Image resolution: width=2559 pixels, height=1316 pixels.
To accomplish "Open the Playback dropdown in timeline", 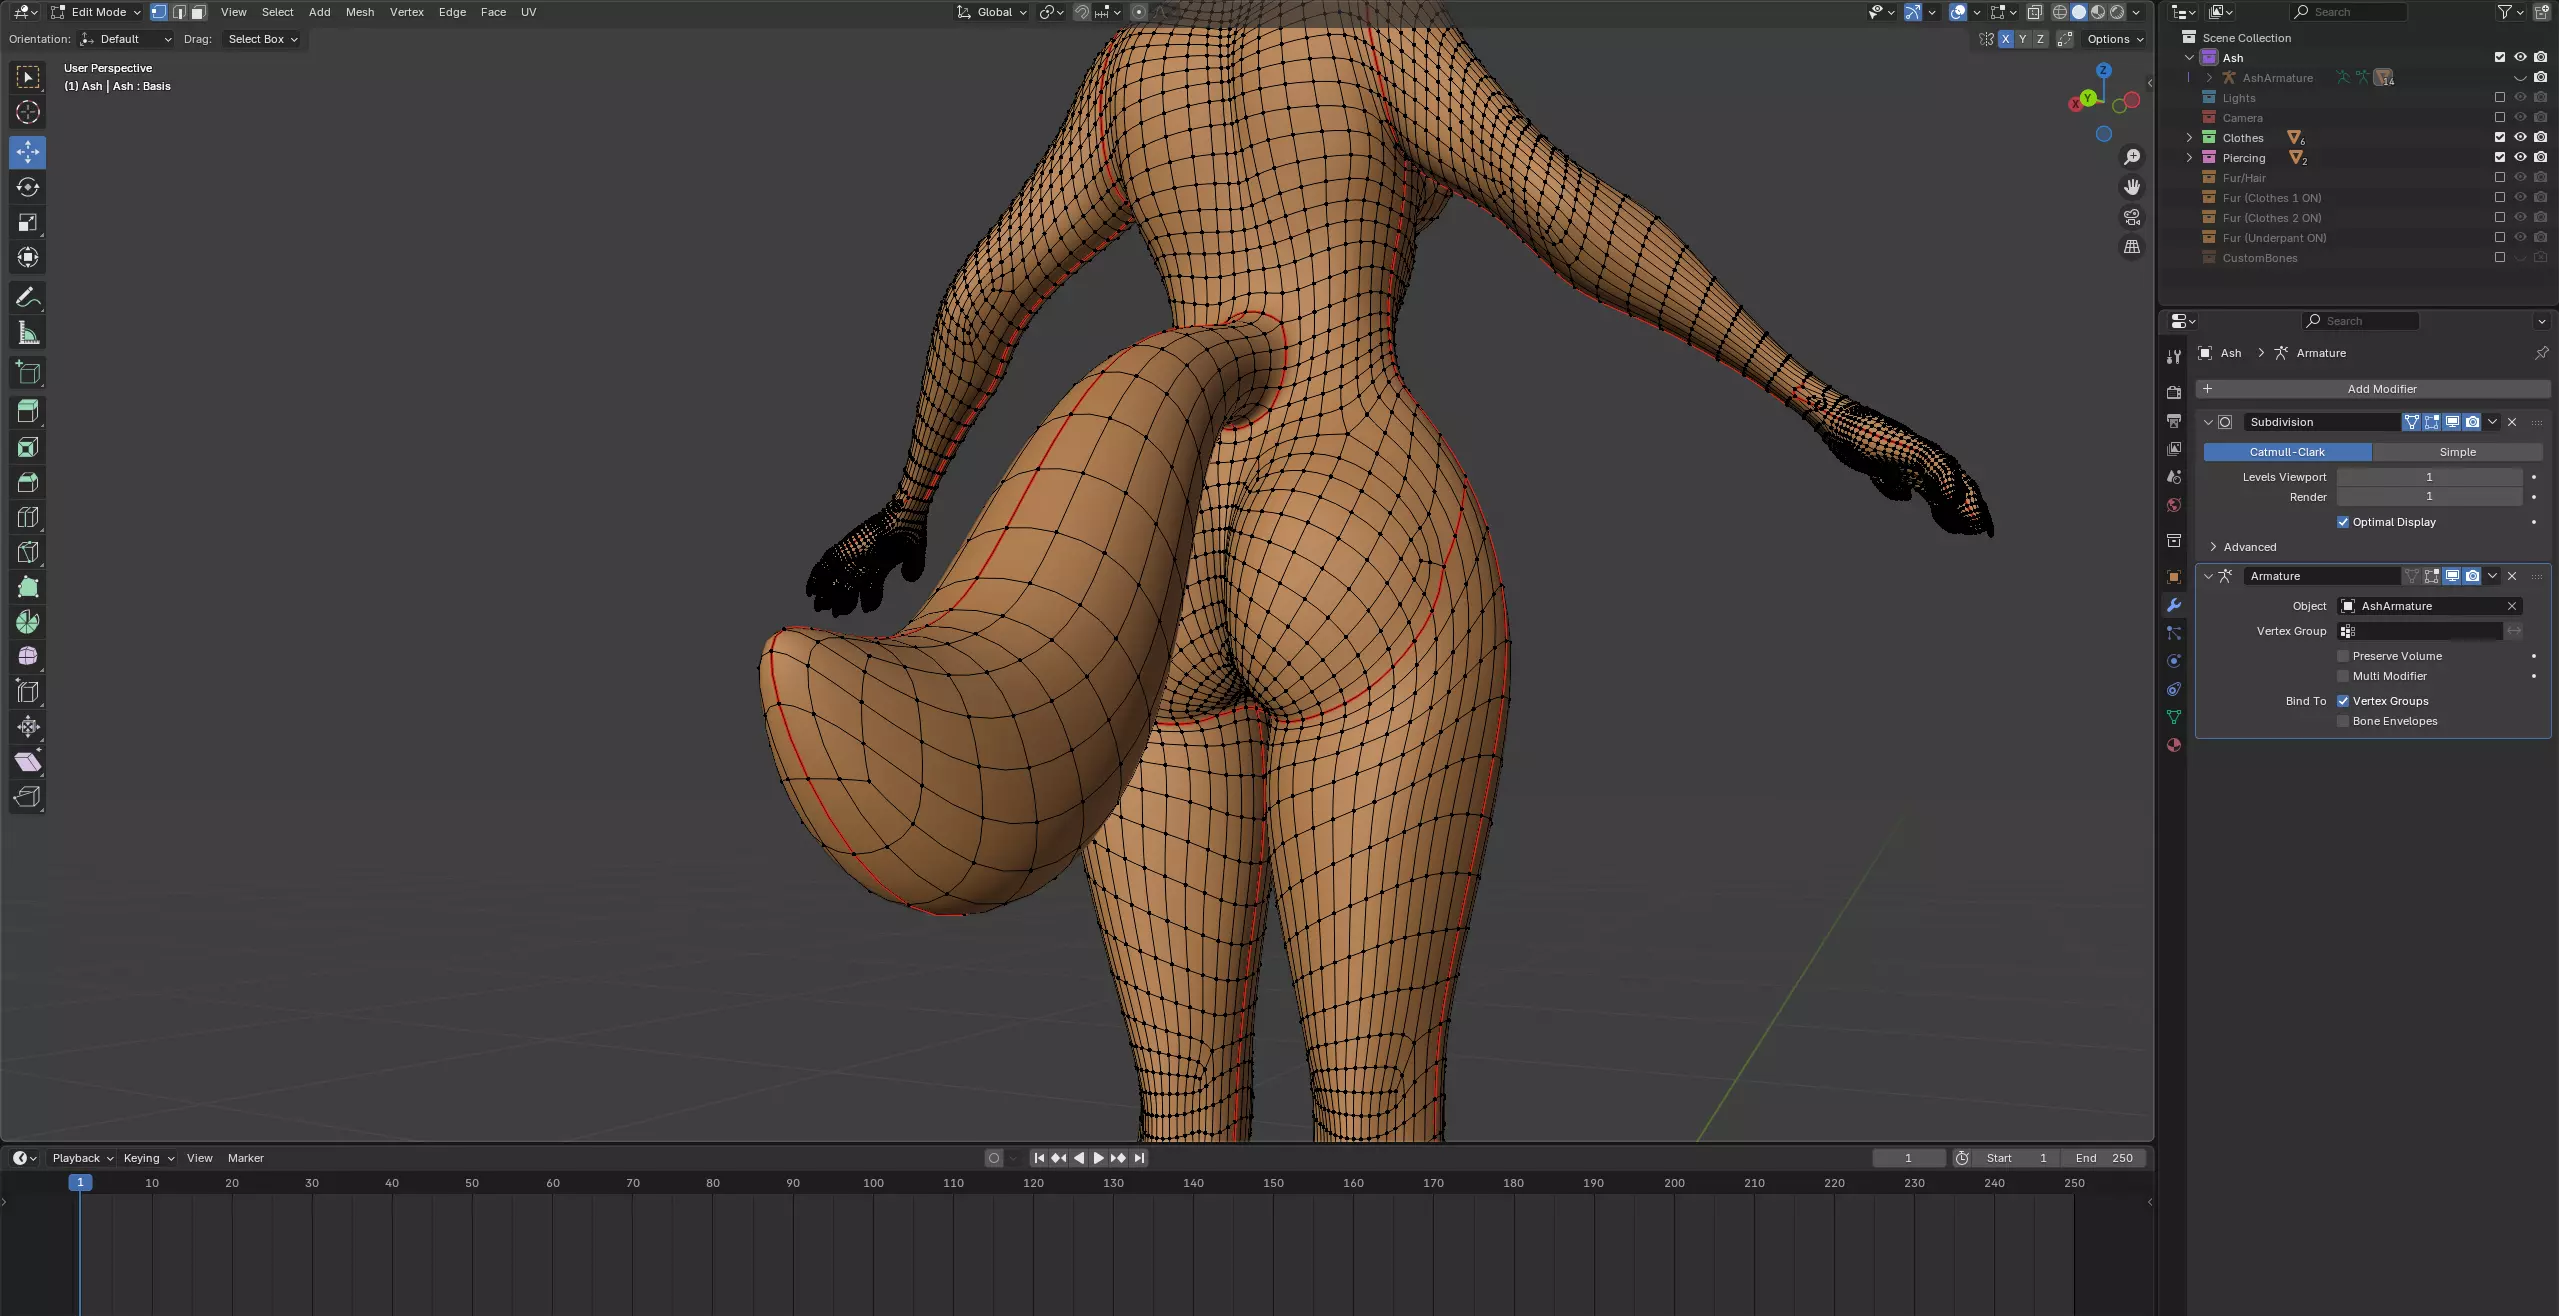I will tap(82, 1158).
